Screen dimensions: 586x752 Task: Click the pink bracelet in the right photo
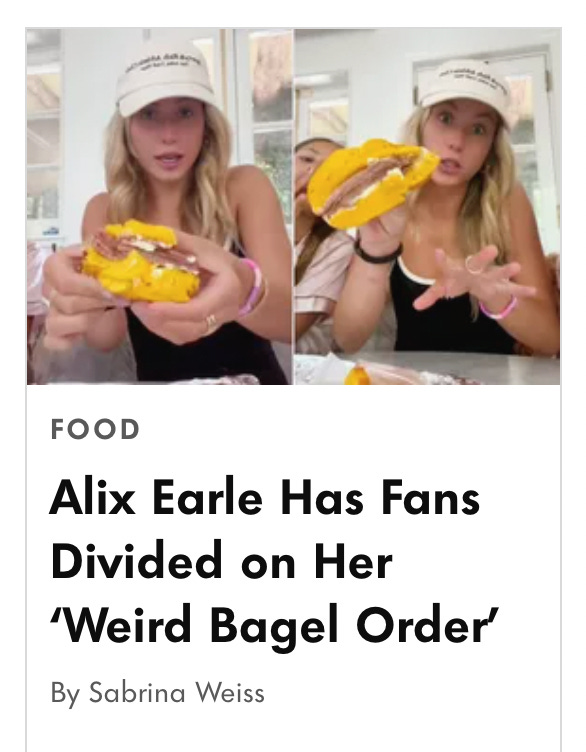point(499,307)
